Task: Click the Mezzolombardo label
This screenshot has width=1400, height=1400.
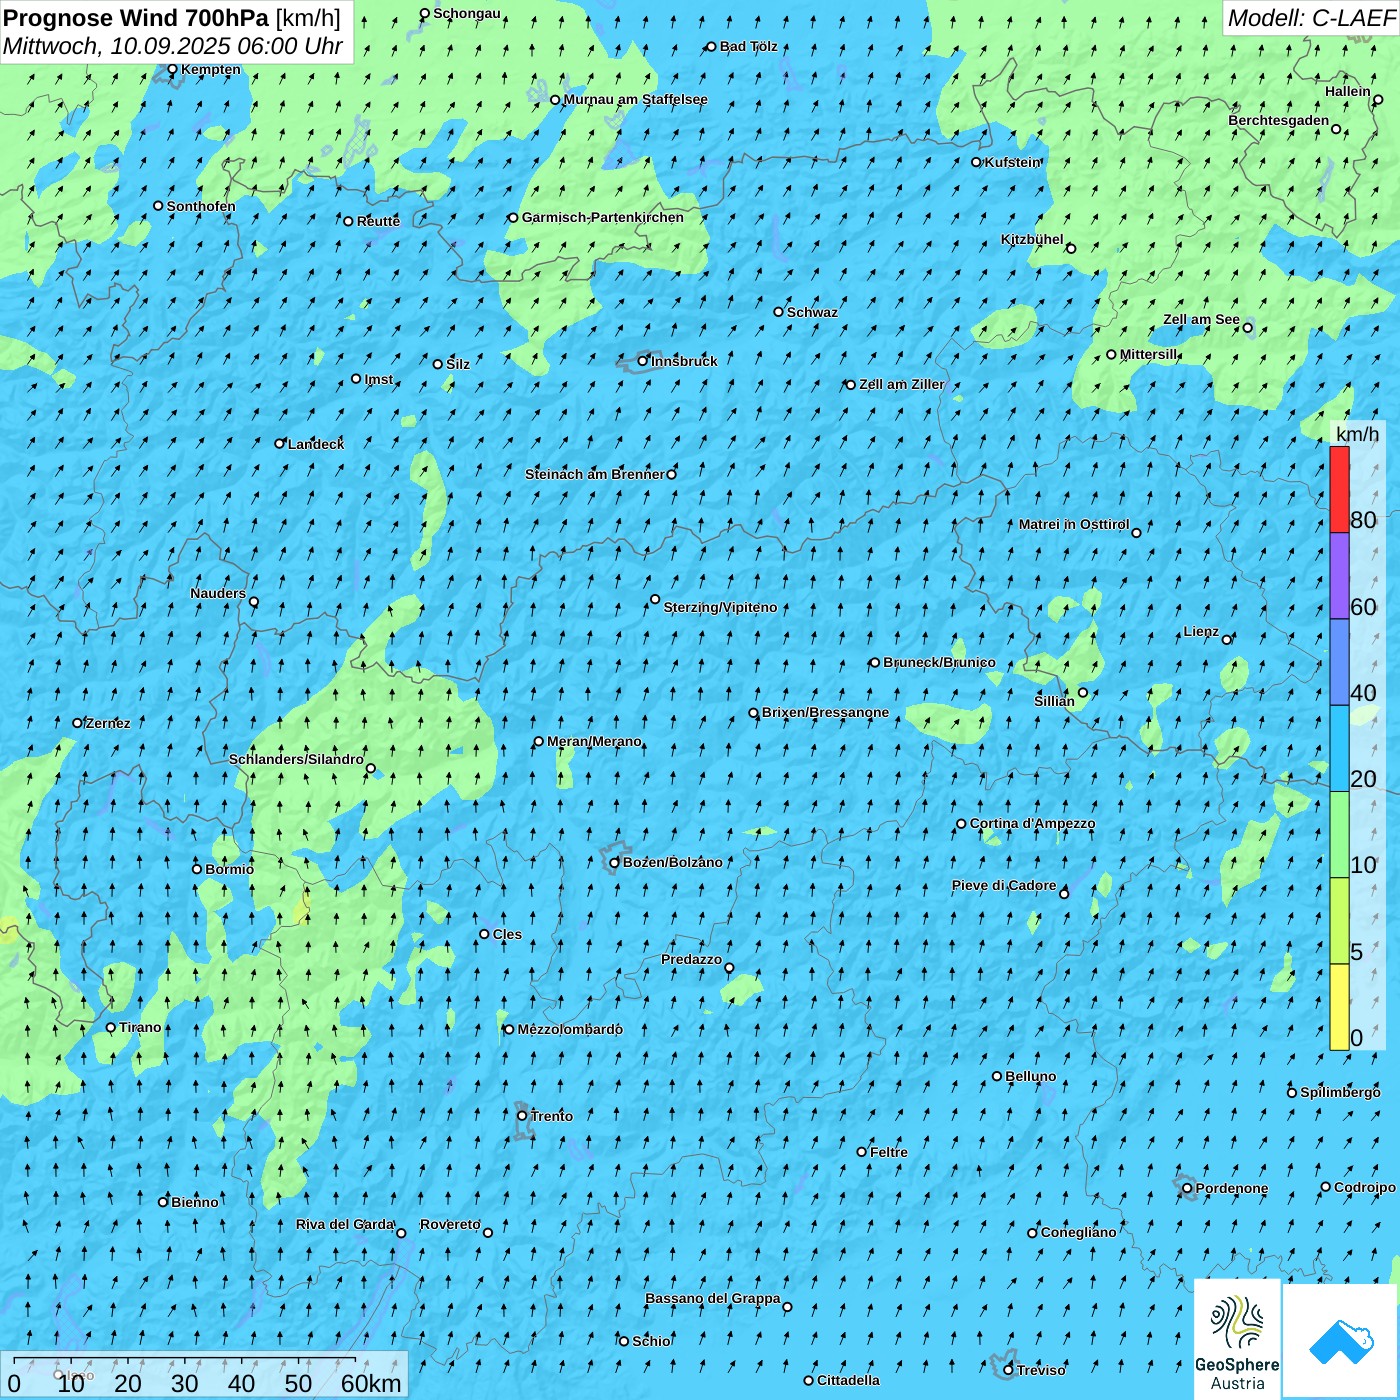Action: pos(570,1029)
